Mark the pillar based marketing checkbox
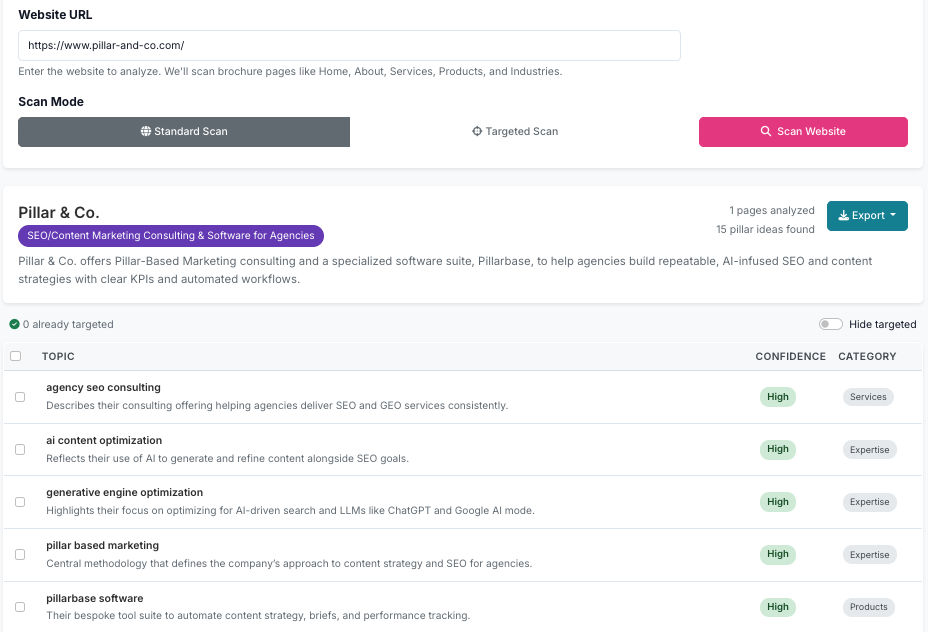The image size is (928, 632). click(x=20, y=554)
